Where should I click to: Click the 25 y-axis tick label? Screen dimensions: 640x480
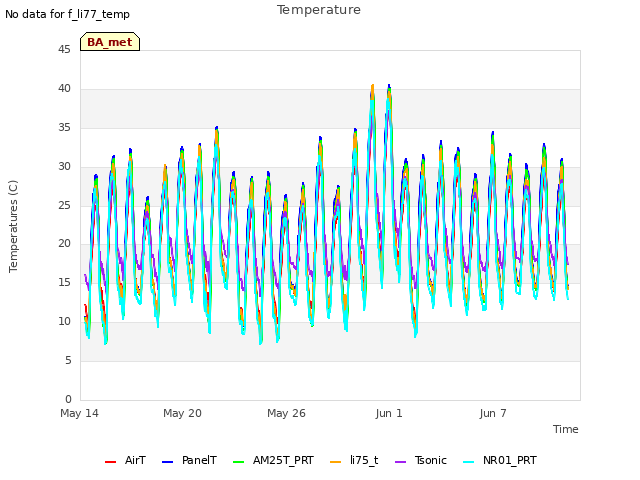pyautogui.click(x=64, y=205)
